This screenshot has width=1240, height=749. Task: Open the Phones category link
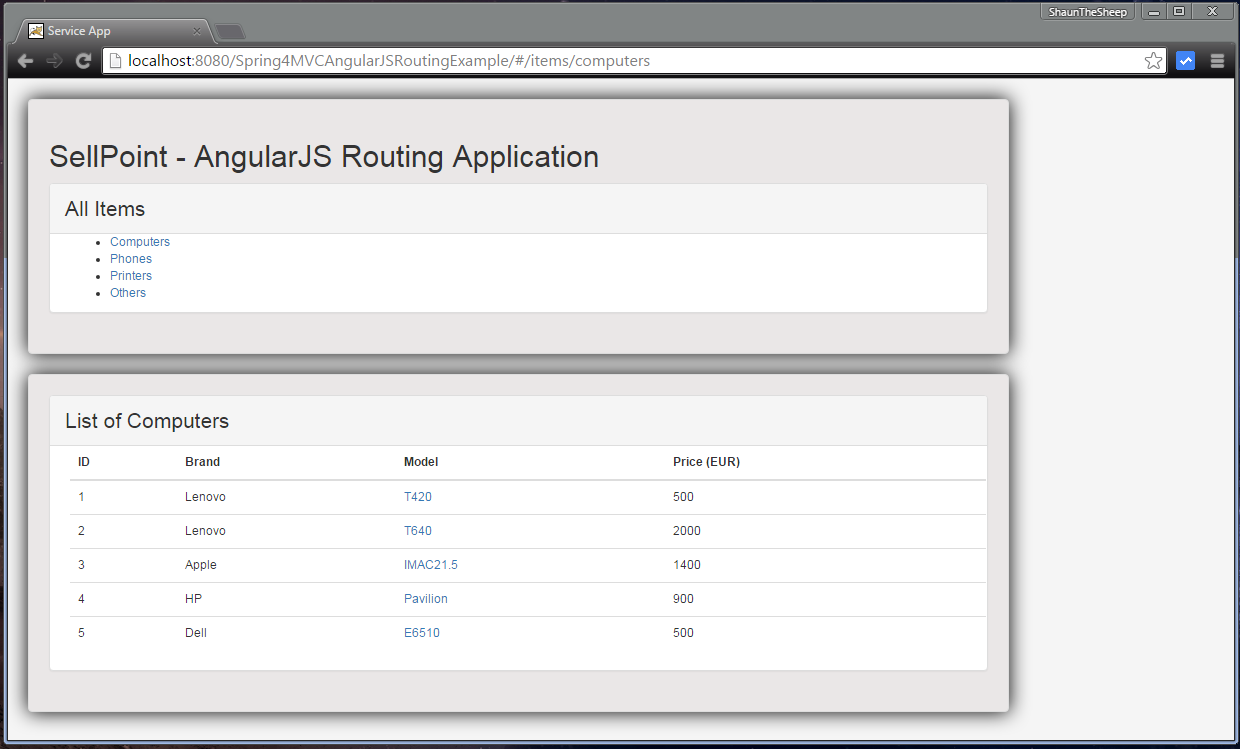pos(131,258)
